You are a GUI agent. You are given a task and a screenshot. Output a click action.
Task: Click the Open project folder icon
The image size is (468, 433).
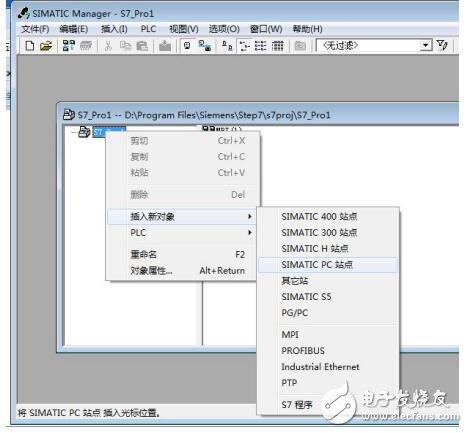46,46
